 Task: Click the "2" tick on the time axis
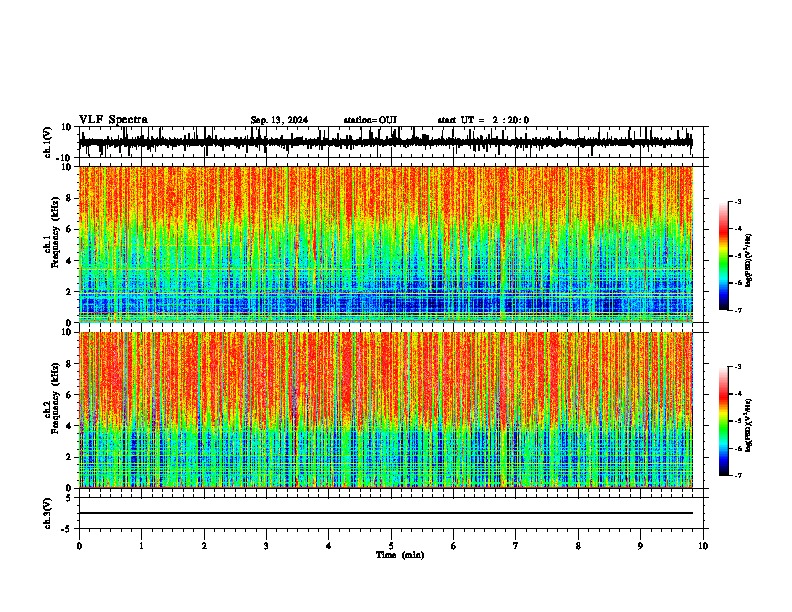[x=204, y=546]
